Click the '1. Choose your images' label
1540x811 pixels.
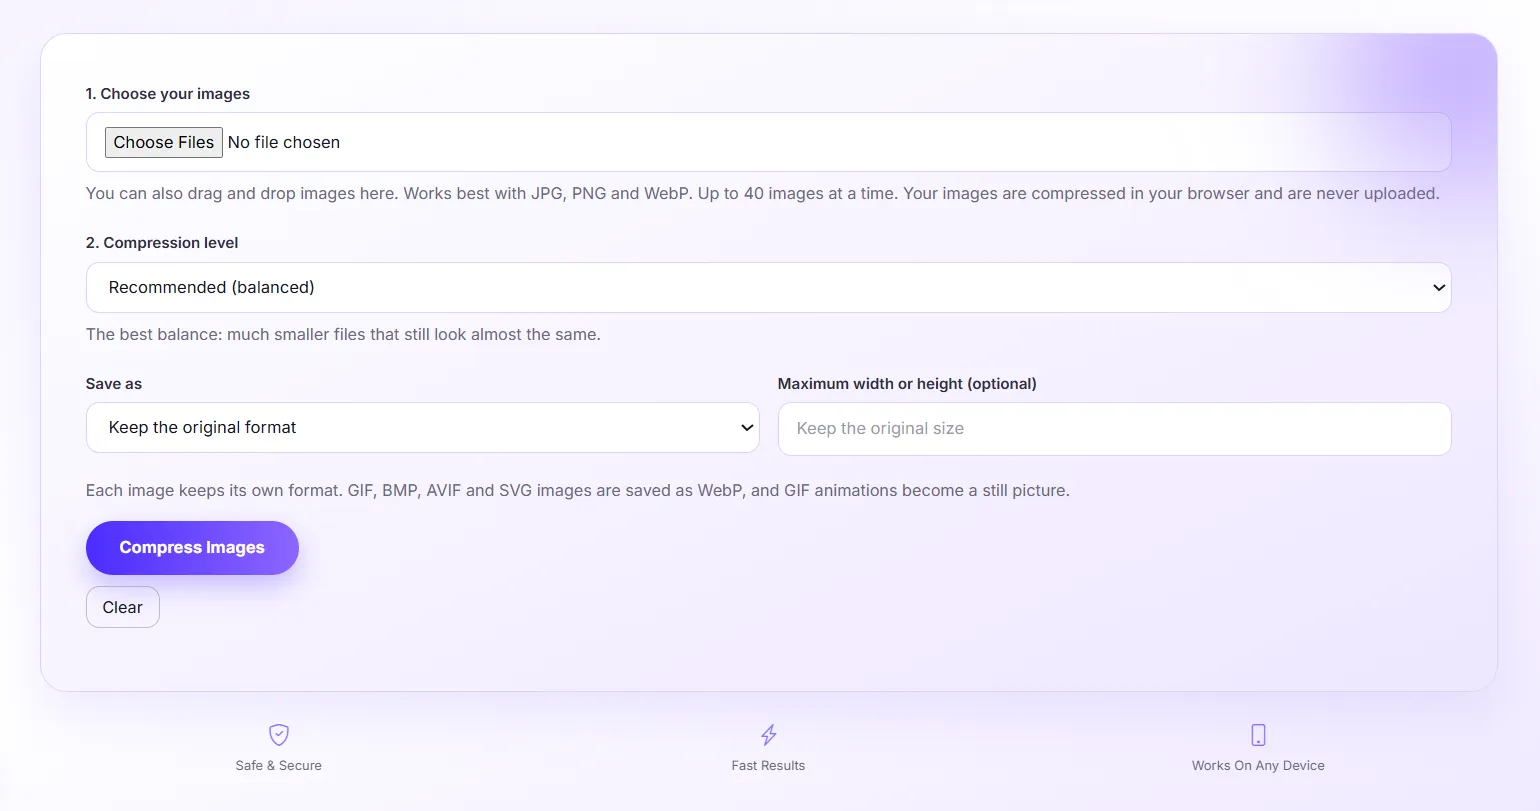coord(168,94)
